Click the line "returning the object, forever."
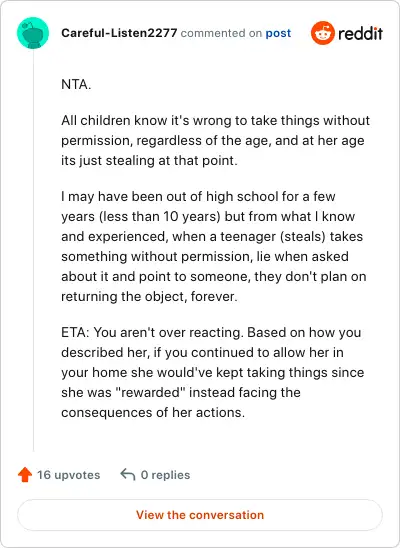400x548 pixels. coord(149,297)
